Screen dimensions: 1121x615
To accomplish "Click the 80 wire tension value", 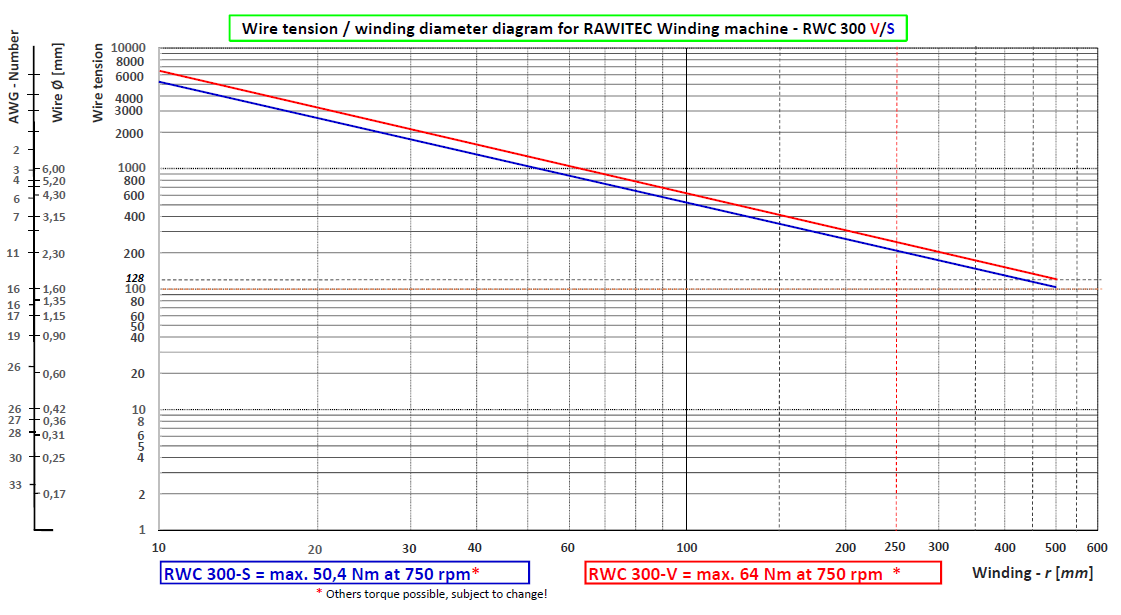I will (137, 302).
